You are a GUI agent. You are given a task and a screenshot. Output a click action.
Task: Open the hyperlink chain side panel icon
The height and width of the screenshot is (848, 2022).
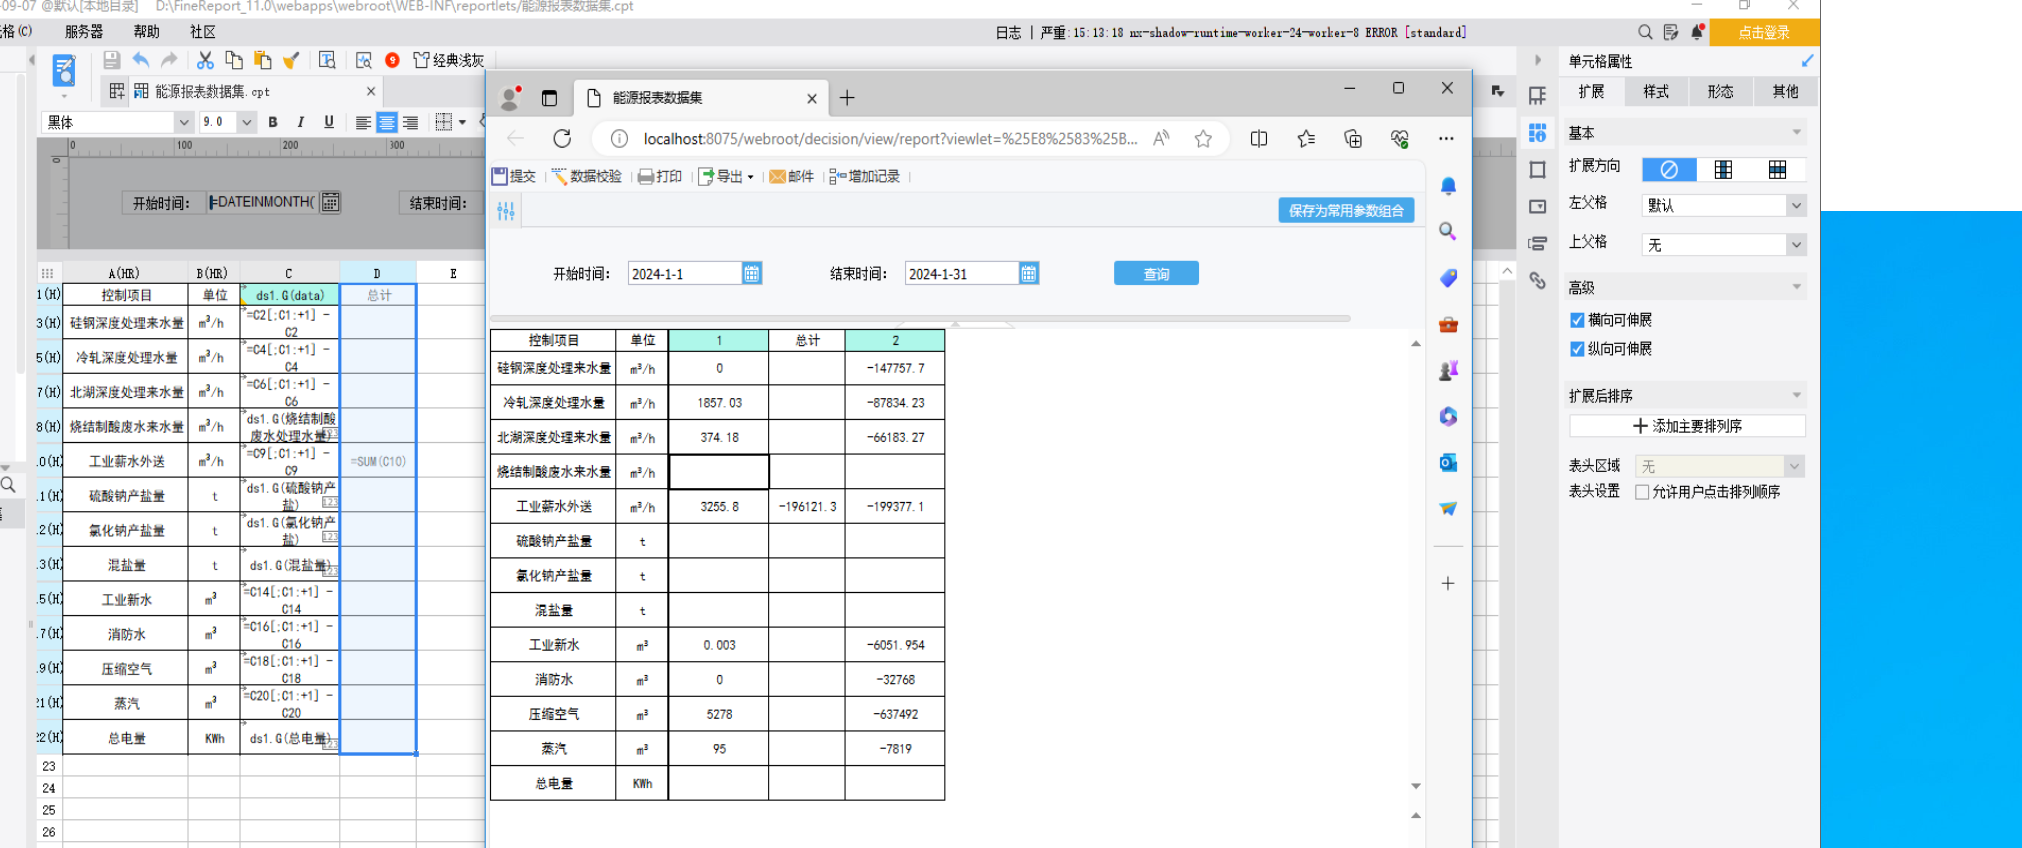click(1538, 281)
